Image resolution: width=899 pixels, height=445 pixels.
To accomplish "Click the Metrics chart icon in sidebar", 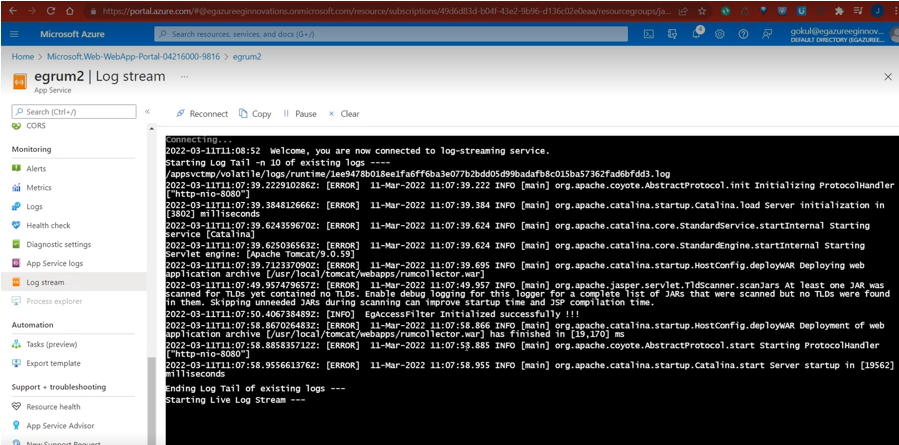I will [x=16, y=188].
